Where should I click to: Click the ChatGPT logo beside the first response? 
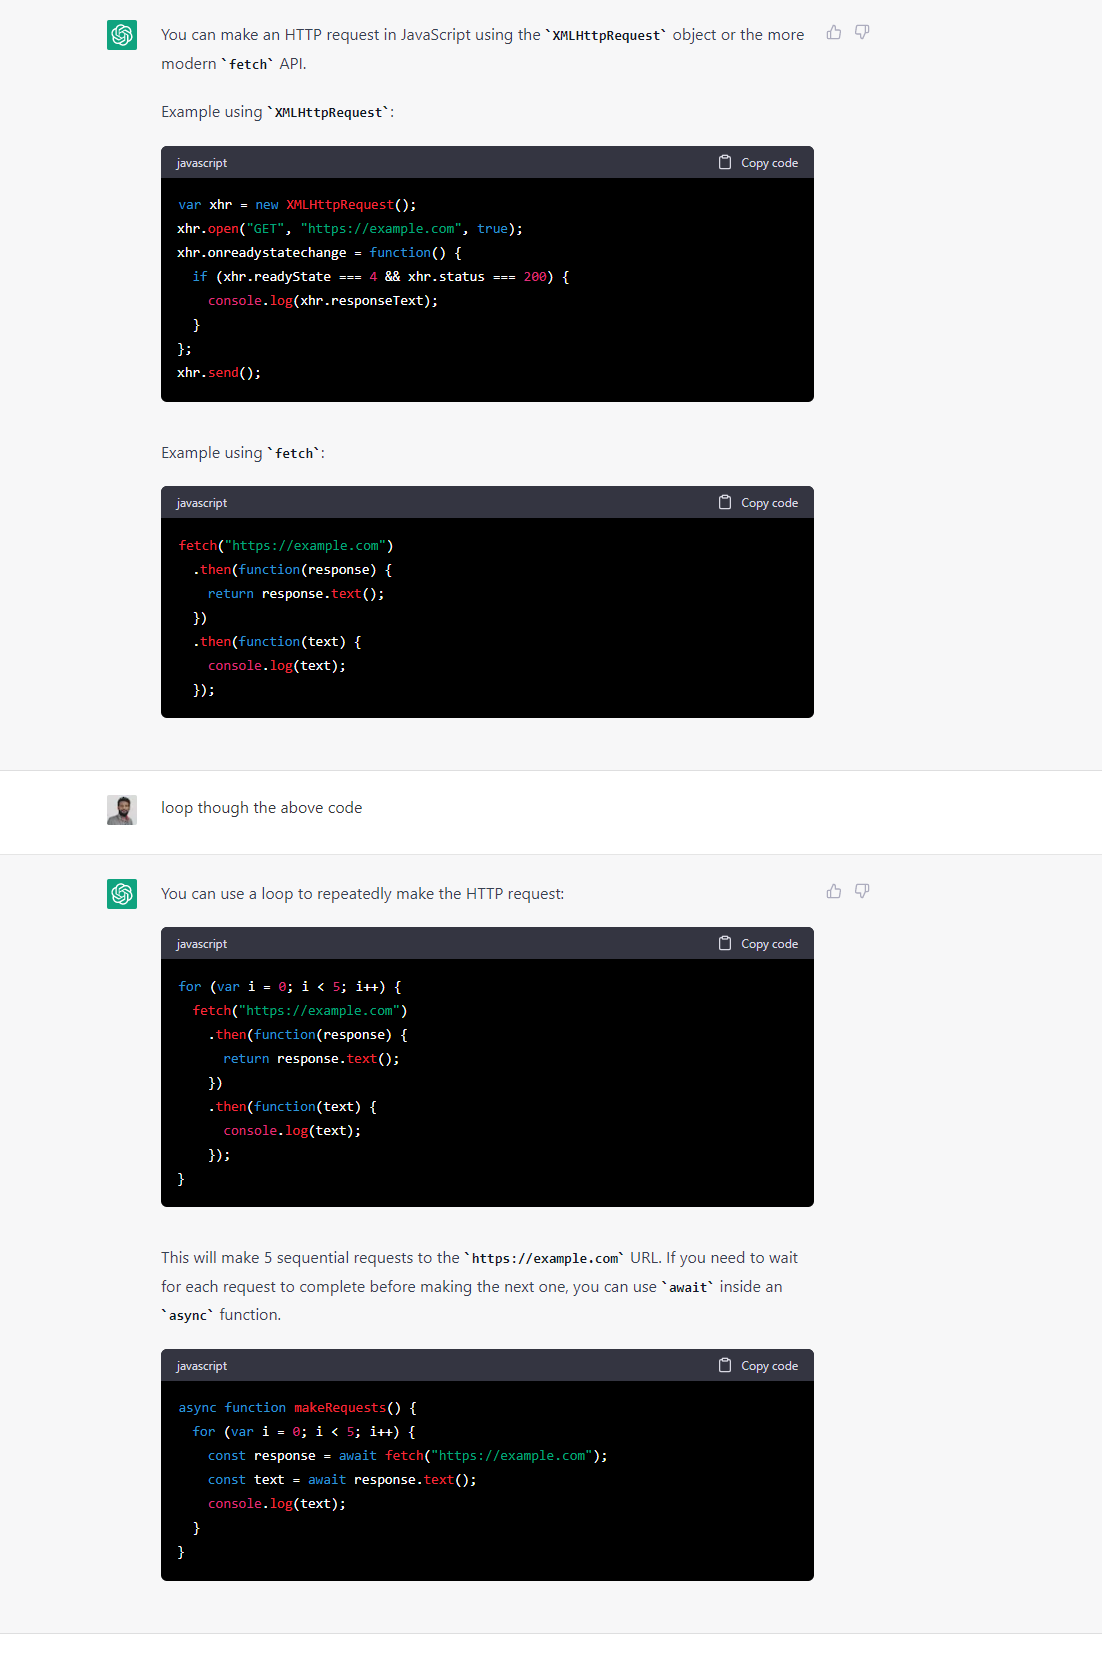pos(121,34)
